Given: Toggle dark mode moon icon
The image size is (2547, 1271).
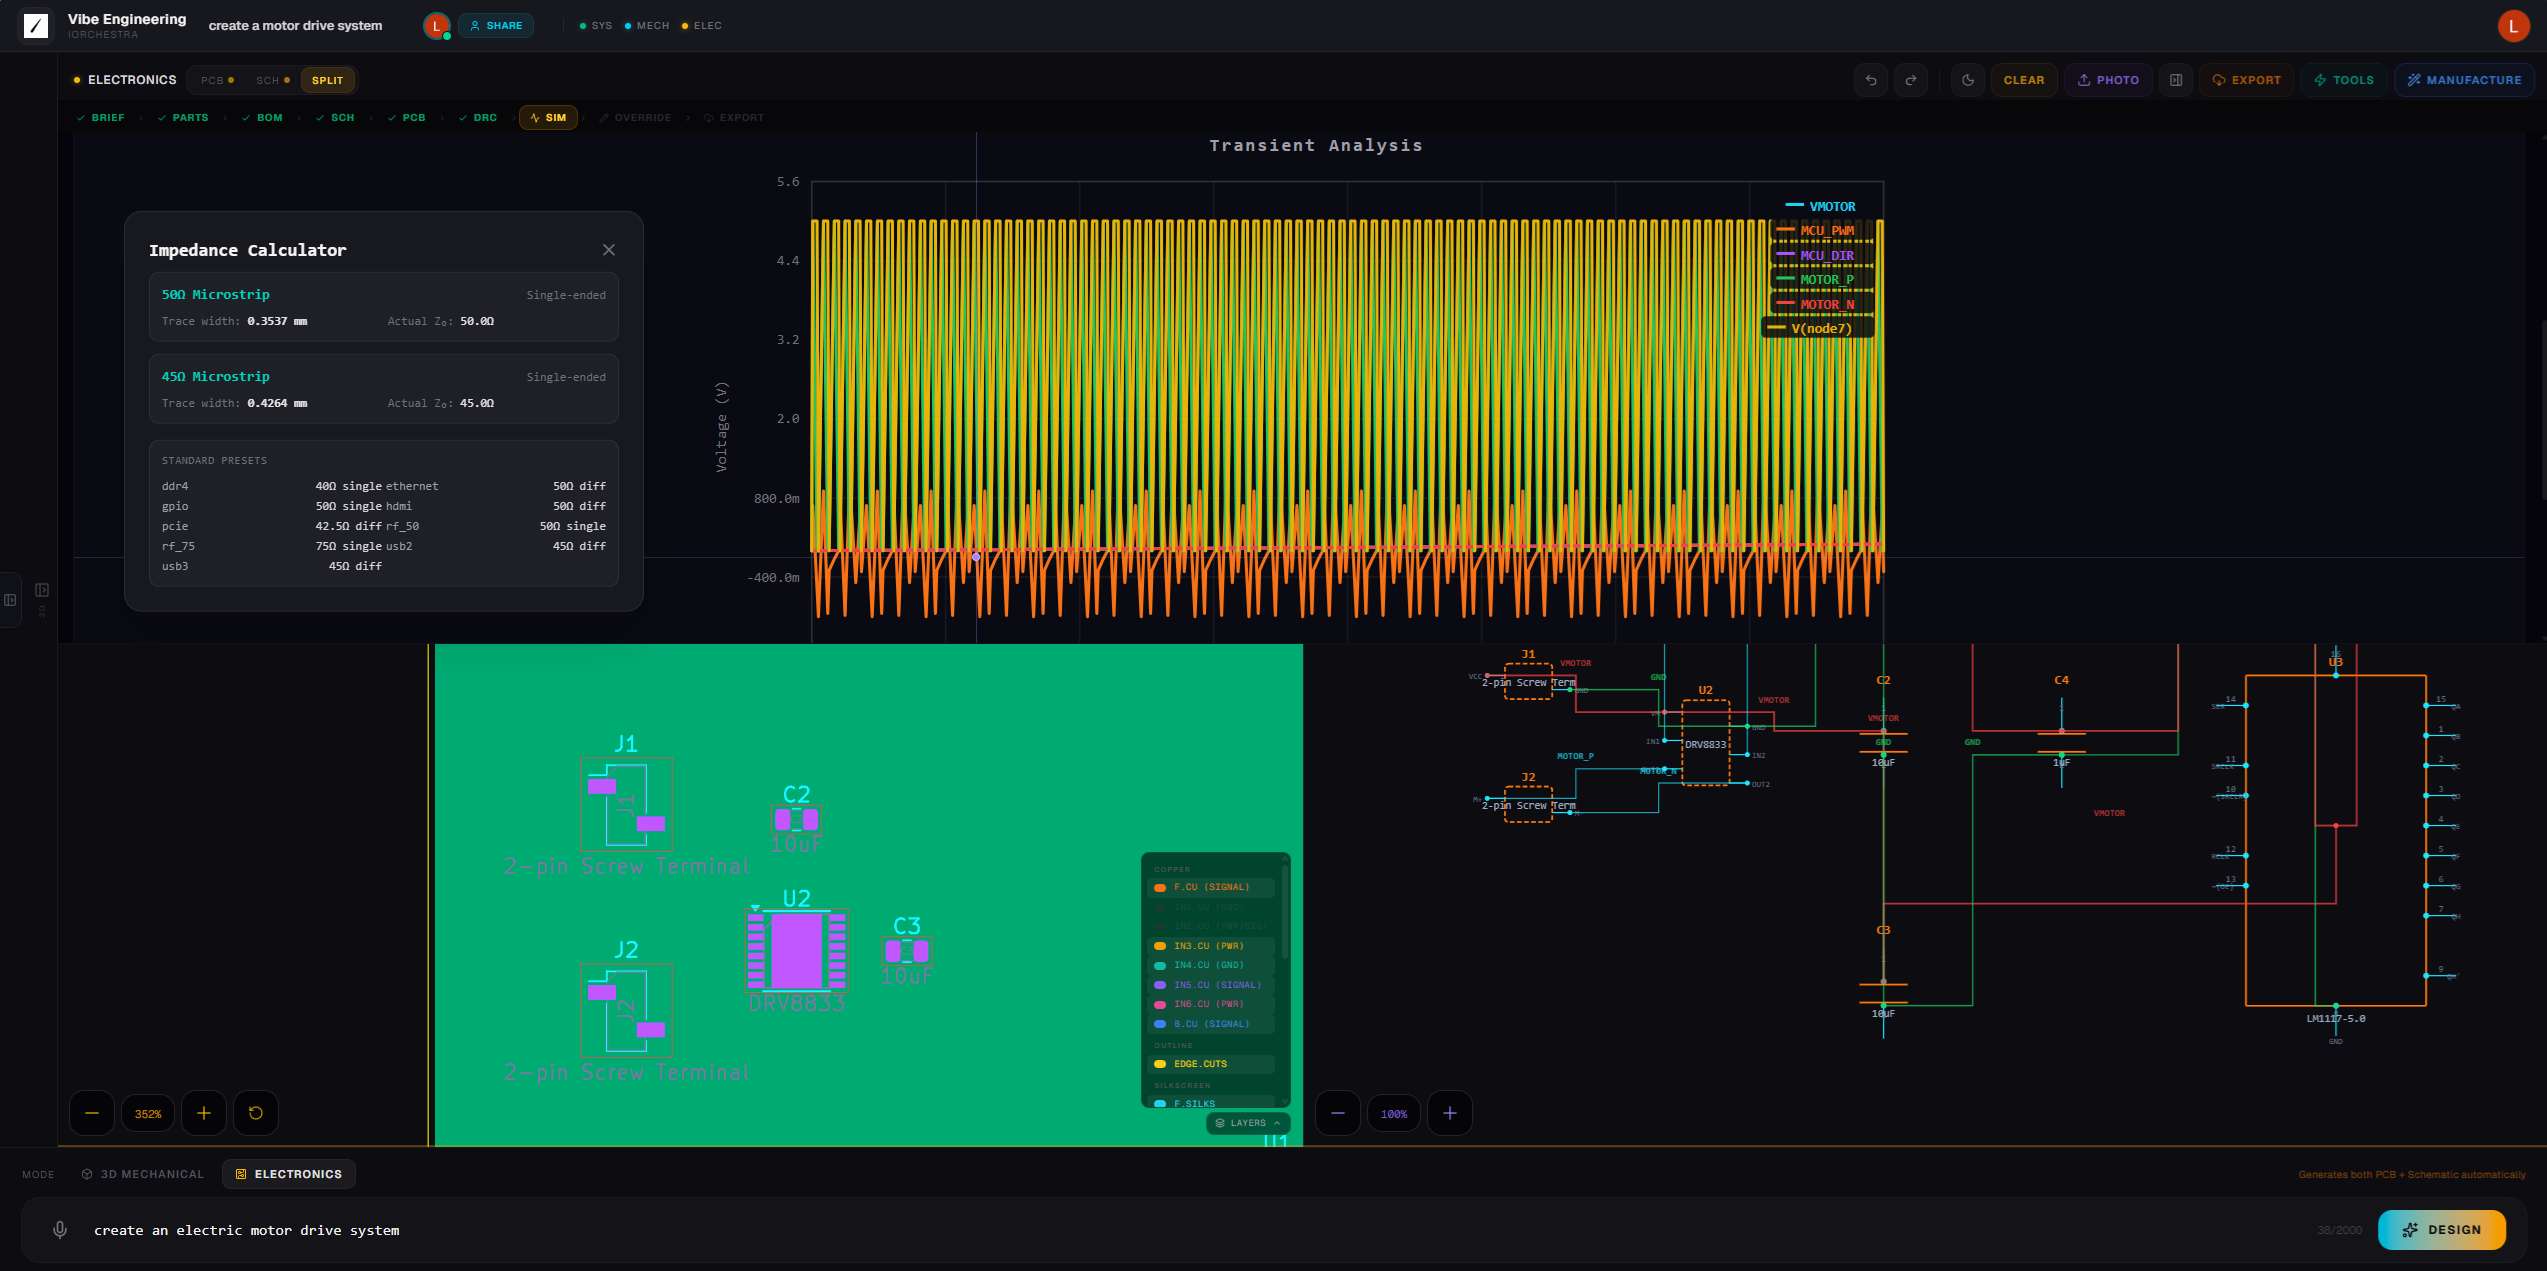Looking at the screenshot, I should coord(1968,80).
